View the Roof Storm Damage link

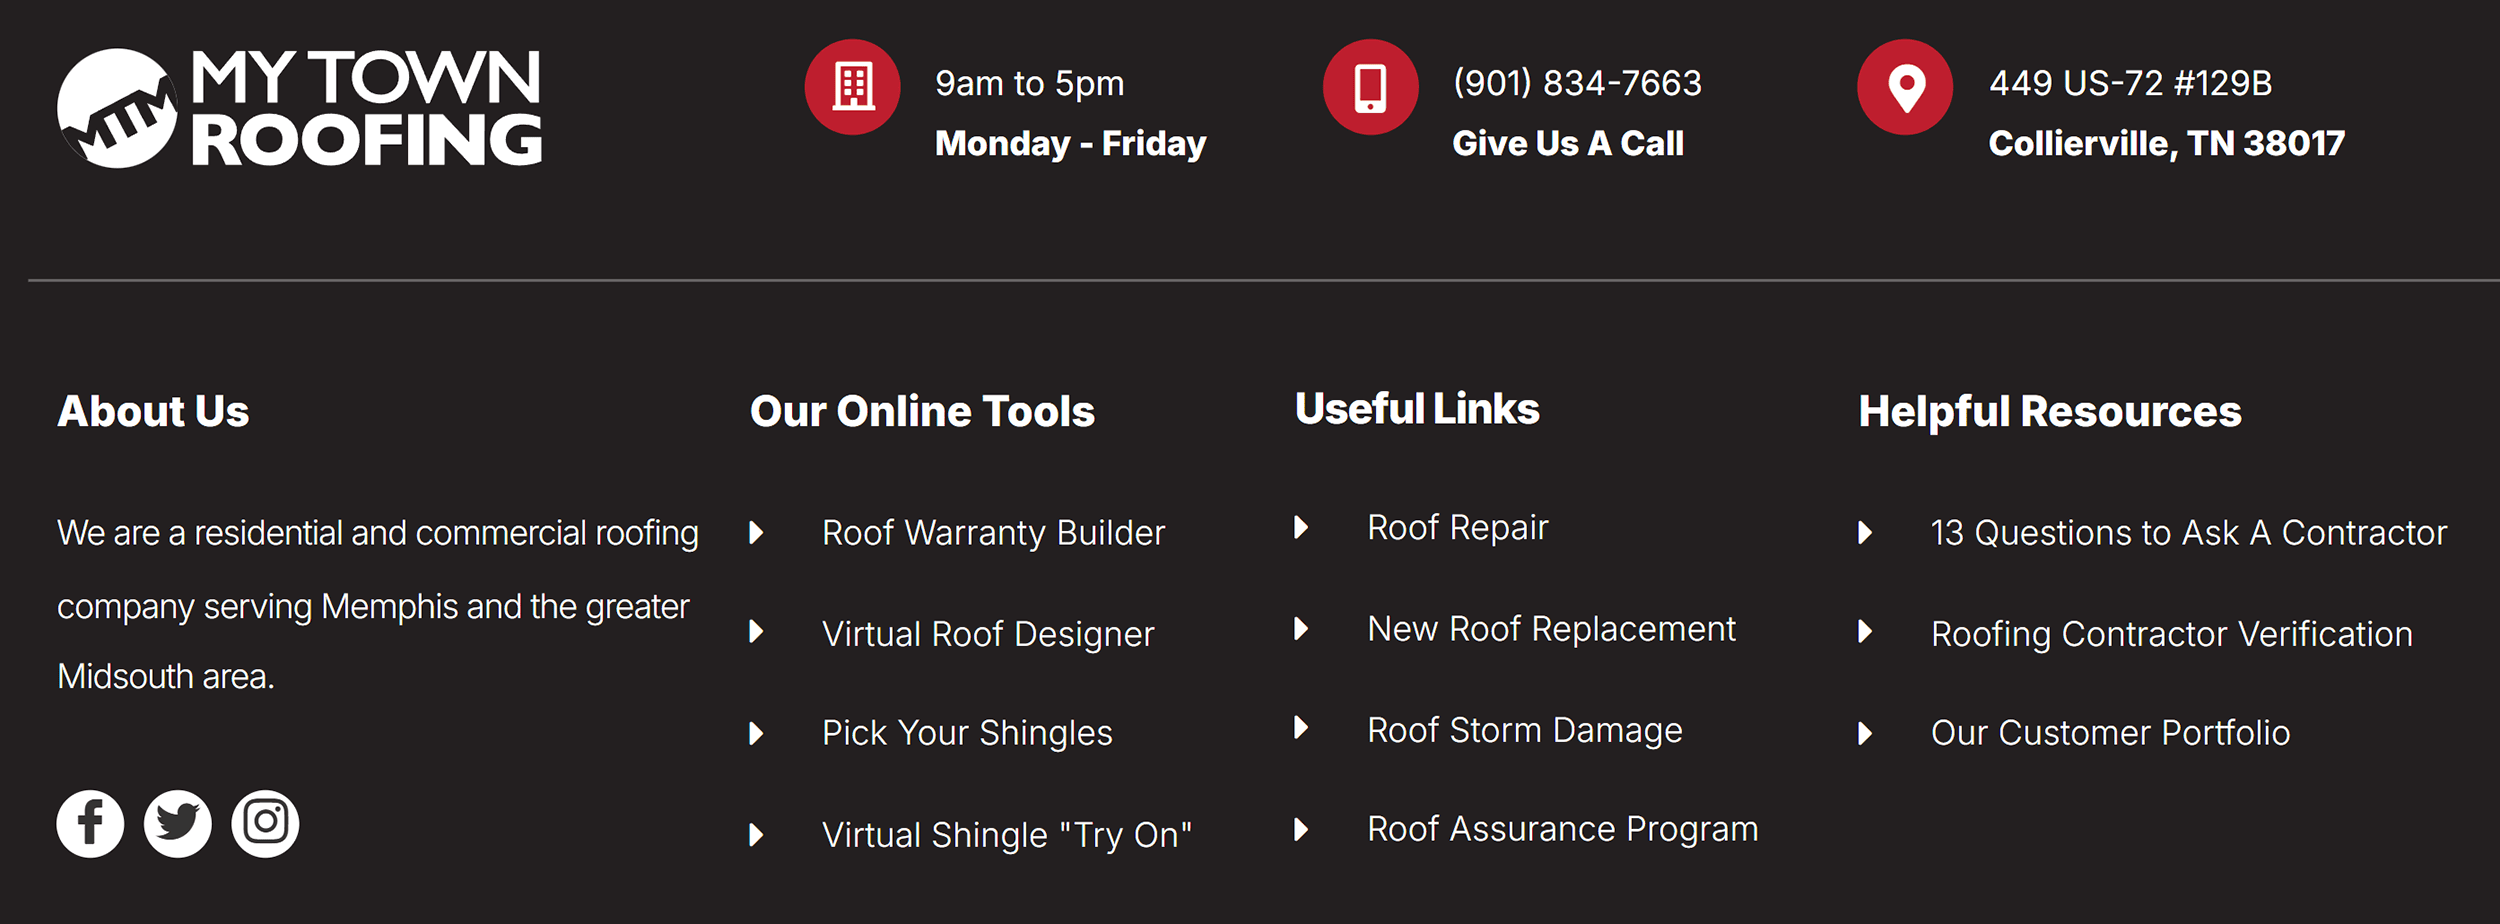point(1524,730)
